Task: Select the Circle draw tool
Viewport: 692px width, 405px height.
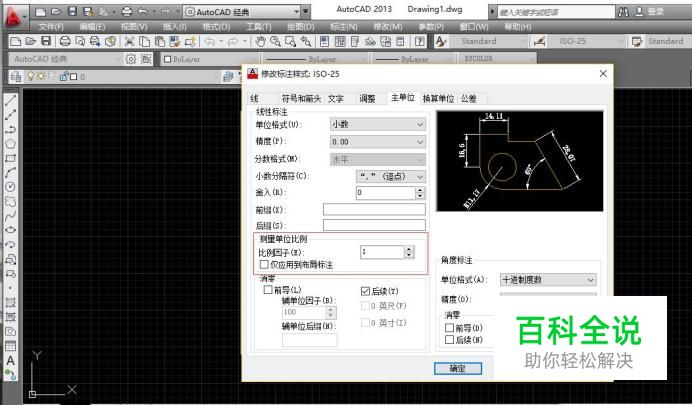Action: pos(10,187)
